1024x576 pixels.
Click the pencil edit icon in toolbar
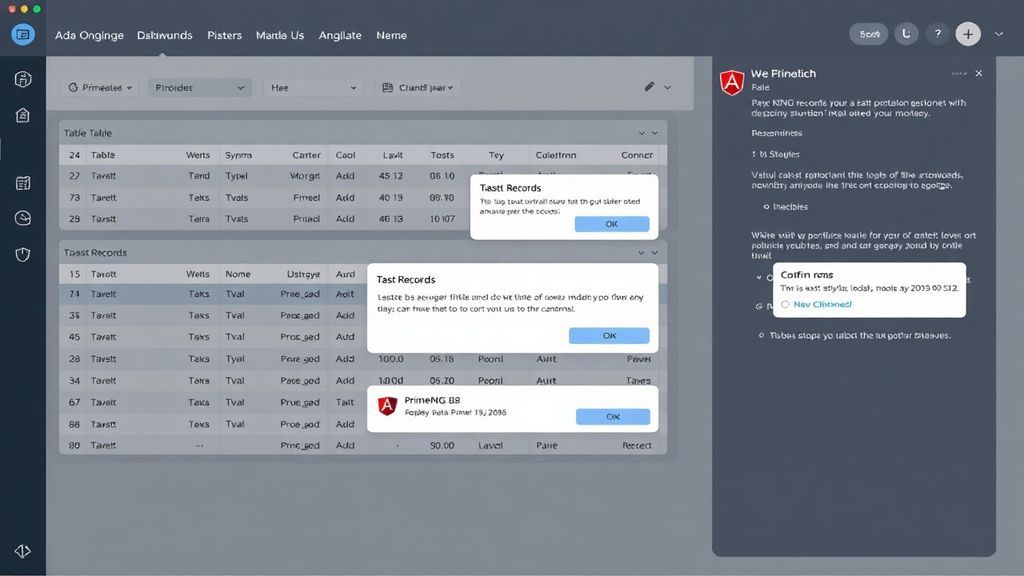649,87
